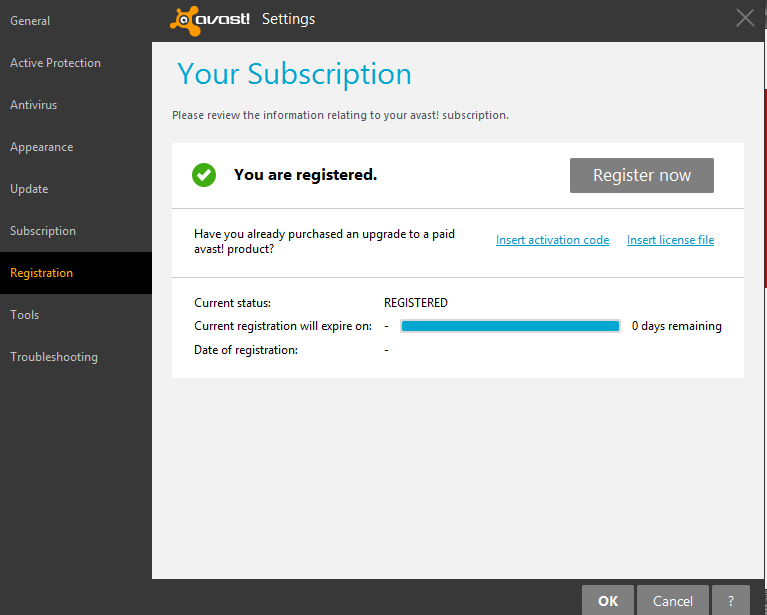
Task: Click the 'Please review the information' sentence
Action: click(340, 115)
